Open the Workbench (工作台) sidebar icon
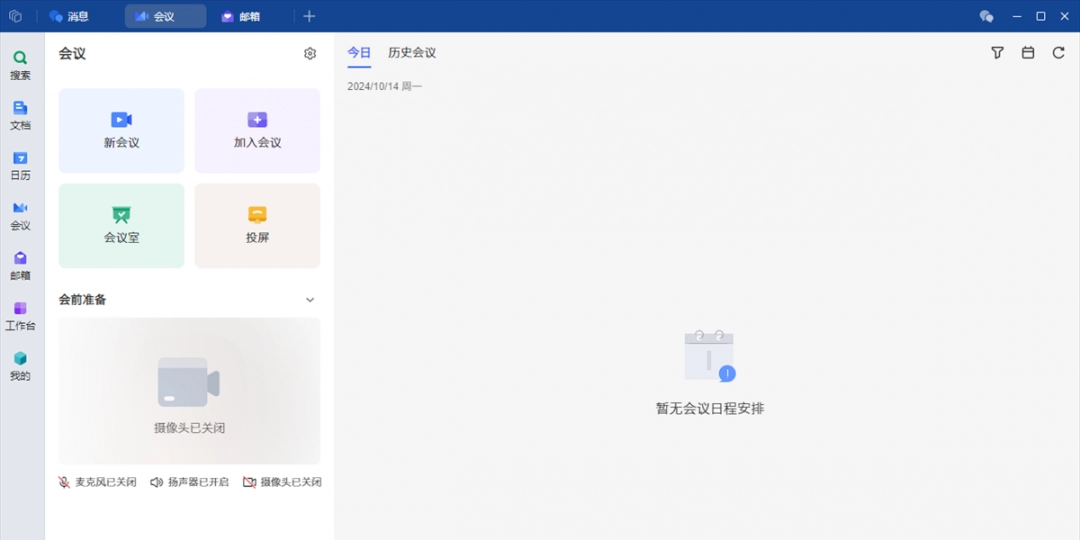Image resolution: width=1080 pixels, height=540 pixels. pos(20,315)
